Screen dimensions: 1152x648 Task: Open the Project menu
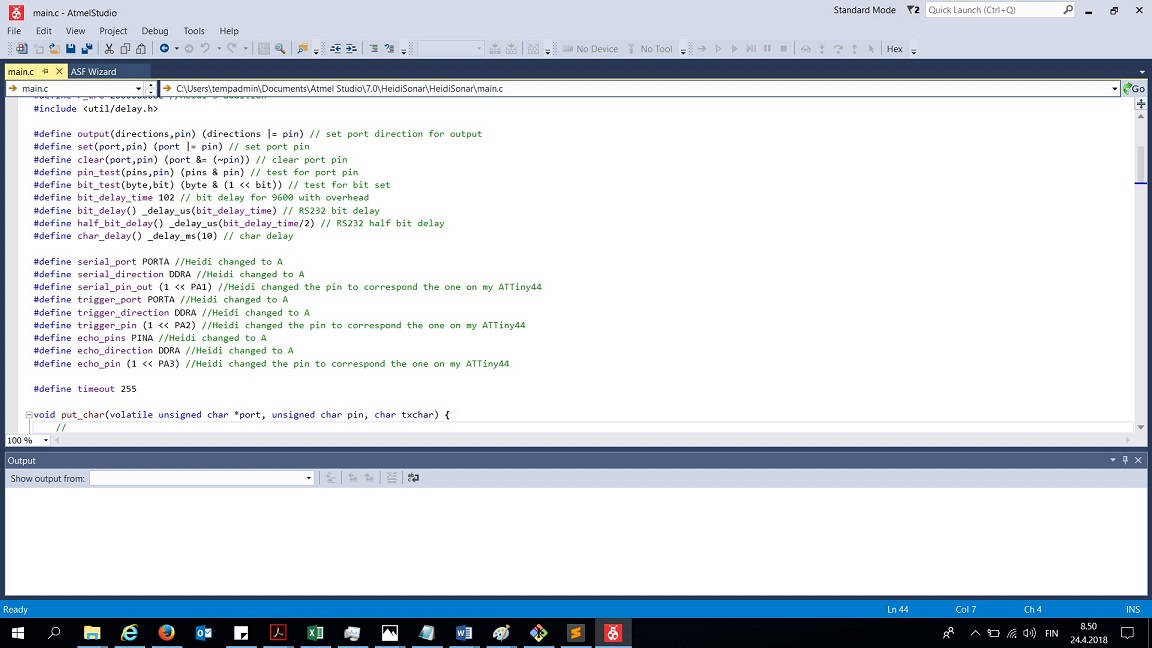[113, 31]
